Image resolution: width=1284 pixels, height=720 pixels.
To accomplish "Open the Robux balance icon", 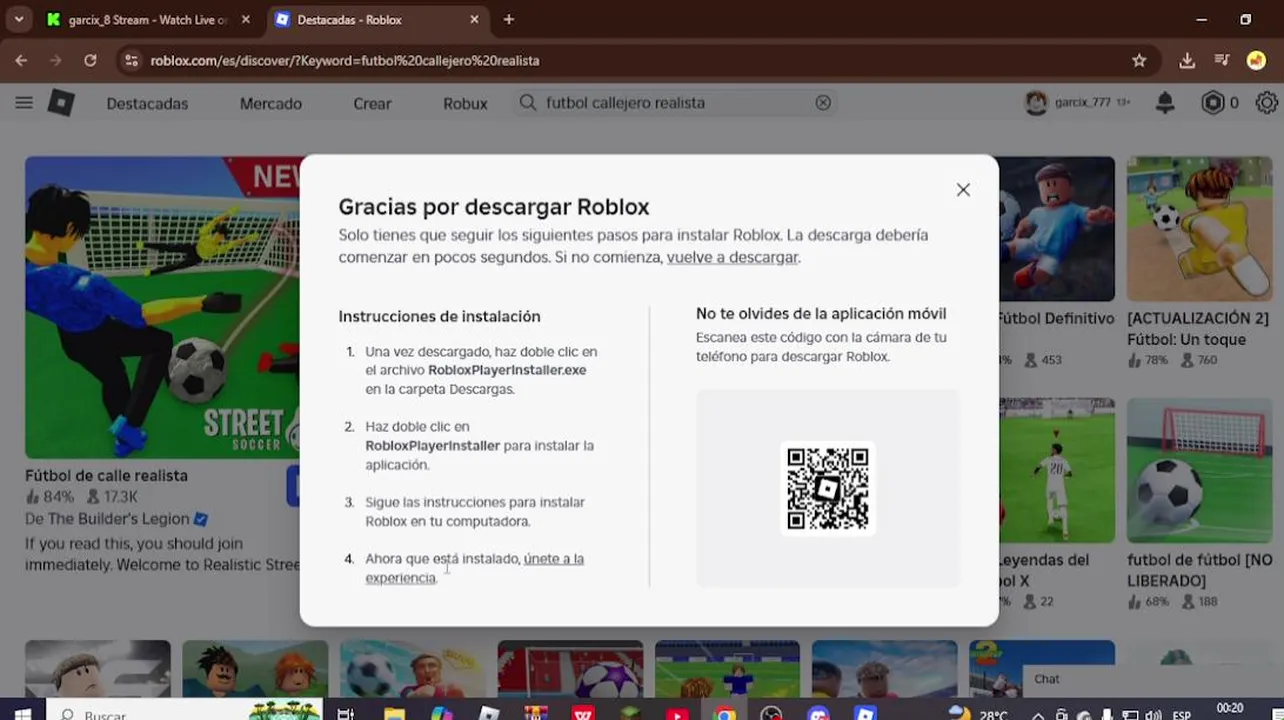I will click(x=1213, y=103).
